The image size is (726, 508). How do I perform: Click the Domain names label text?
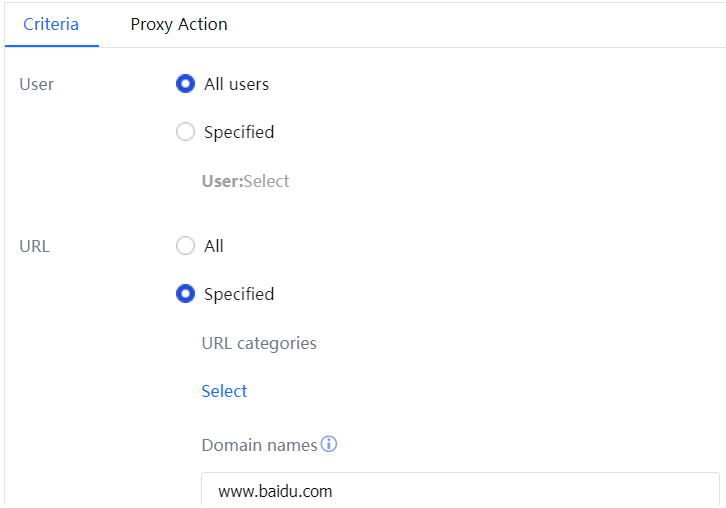(x=259, y=444)
